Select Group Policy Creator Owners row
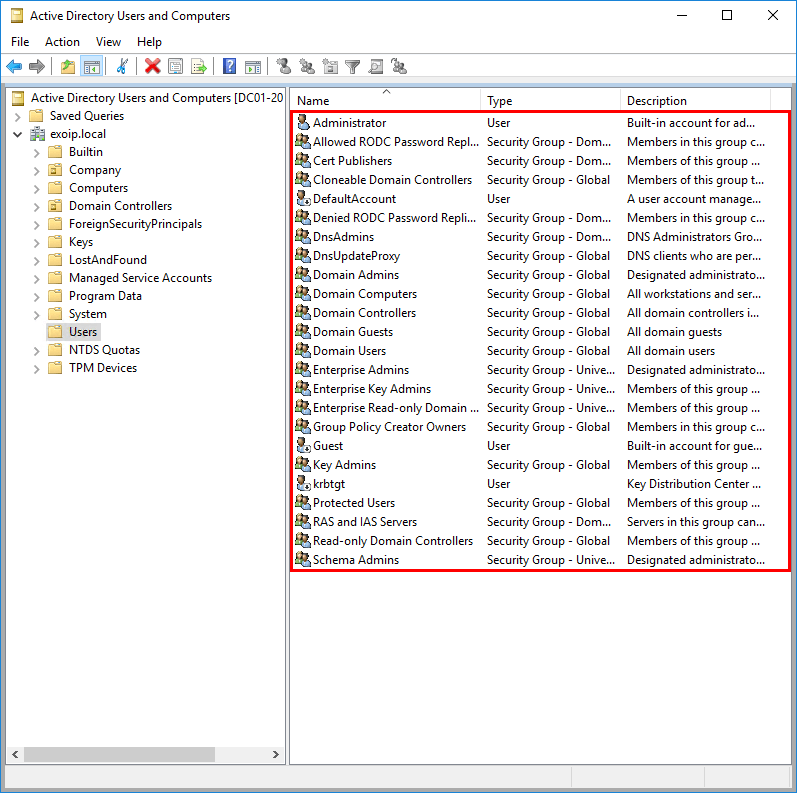 530,426
